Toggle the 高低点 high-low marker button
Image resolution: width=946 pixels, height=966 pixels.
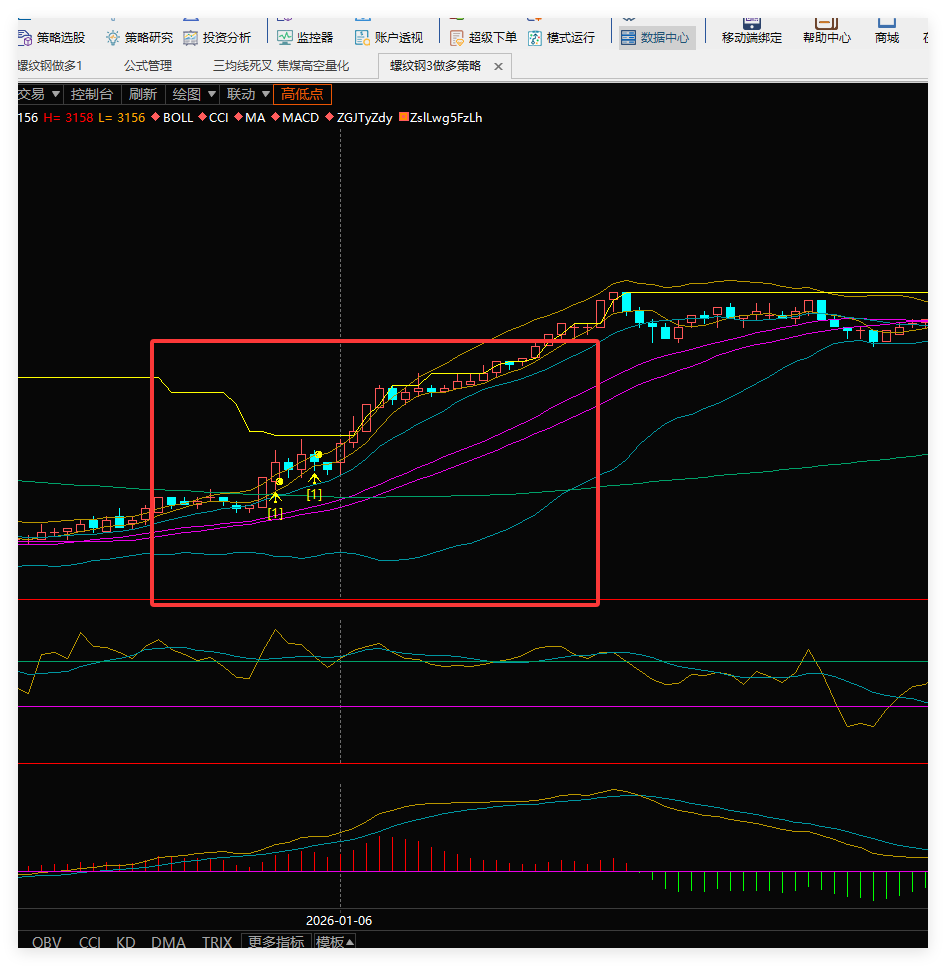[301, 94]
